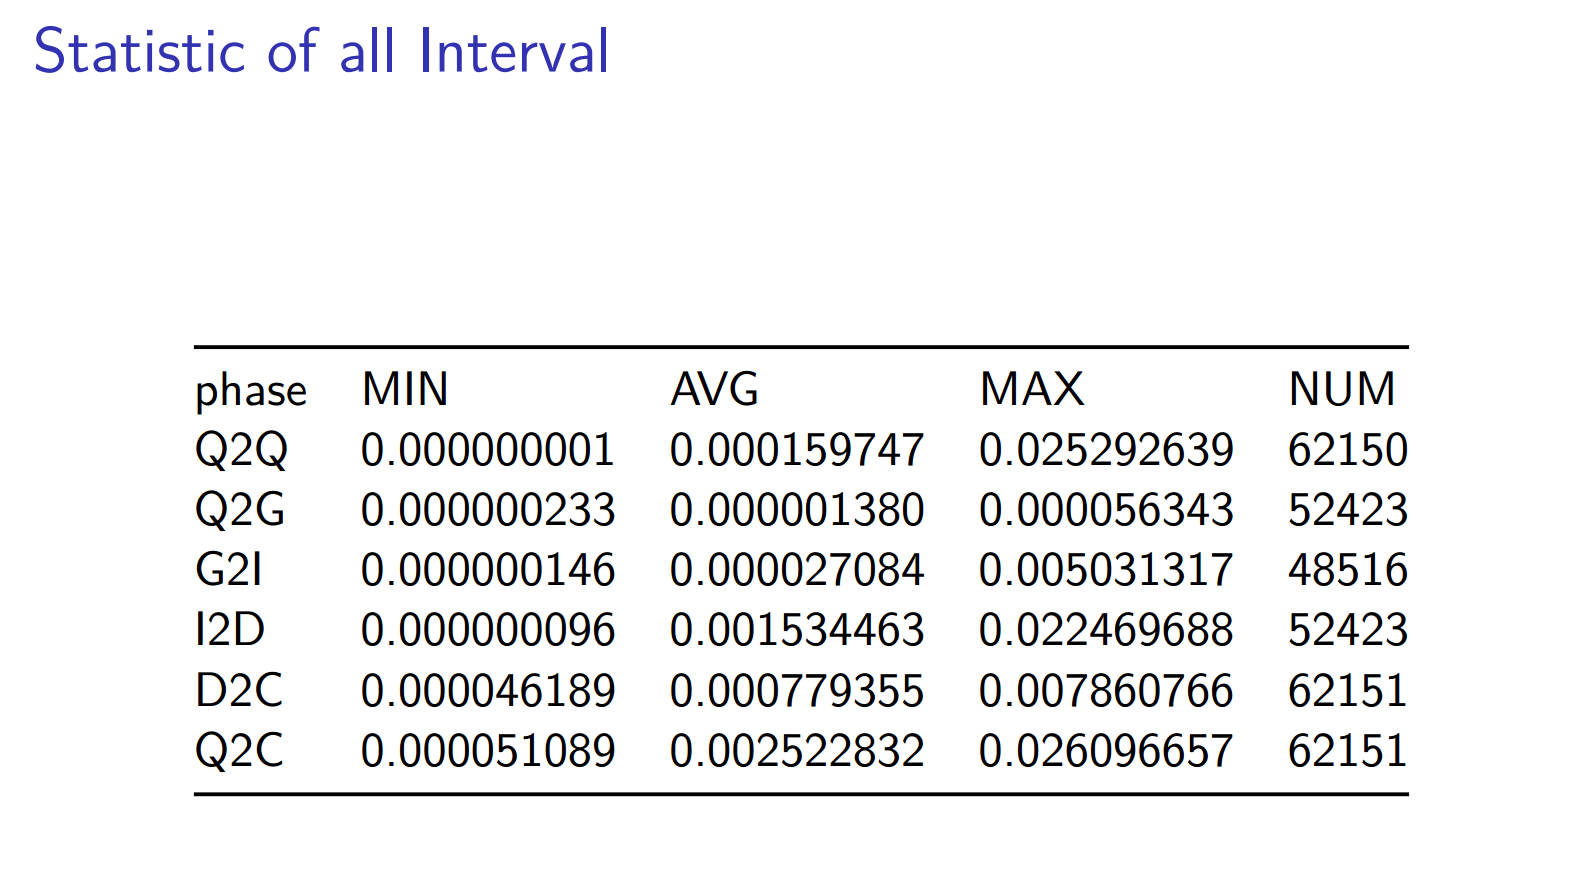Select the G2I count 48516
1586x871 pixels.
1347,570
